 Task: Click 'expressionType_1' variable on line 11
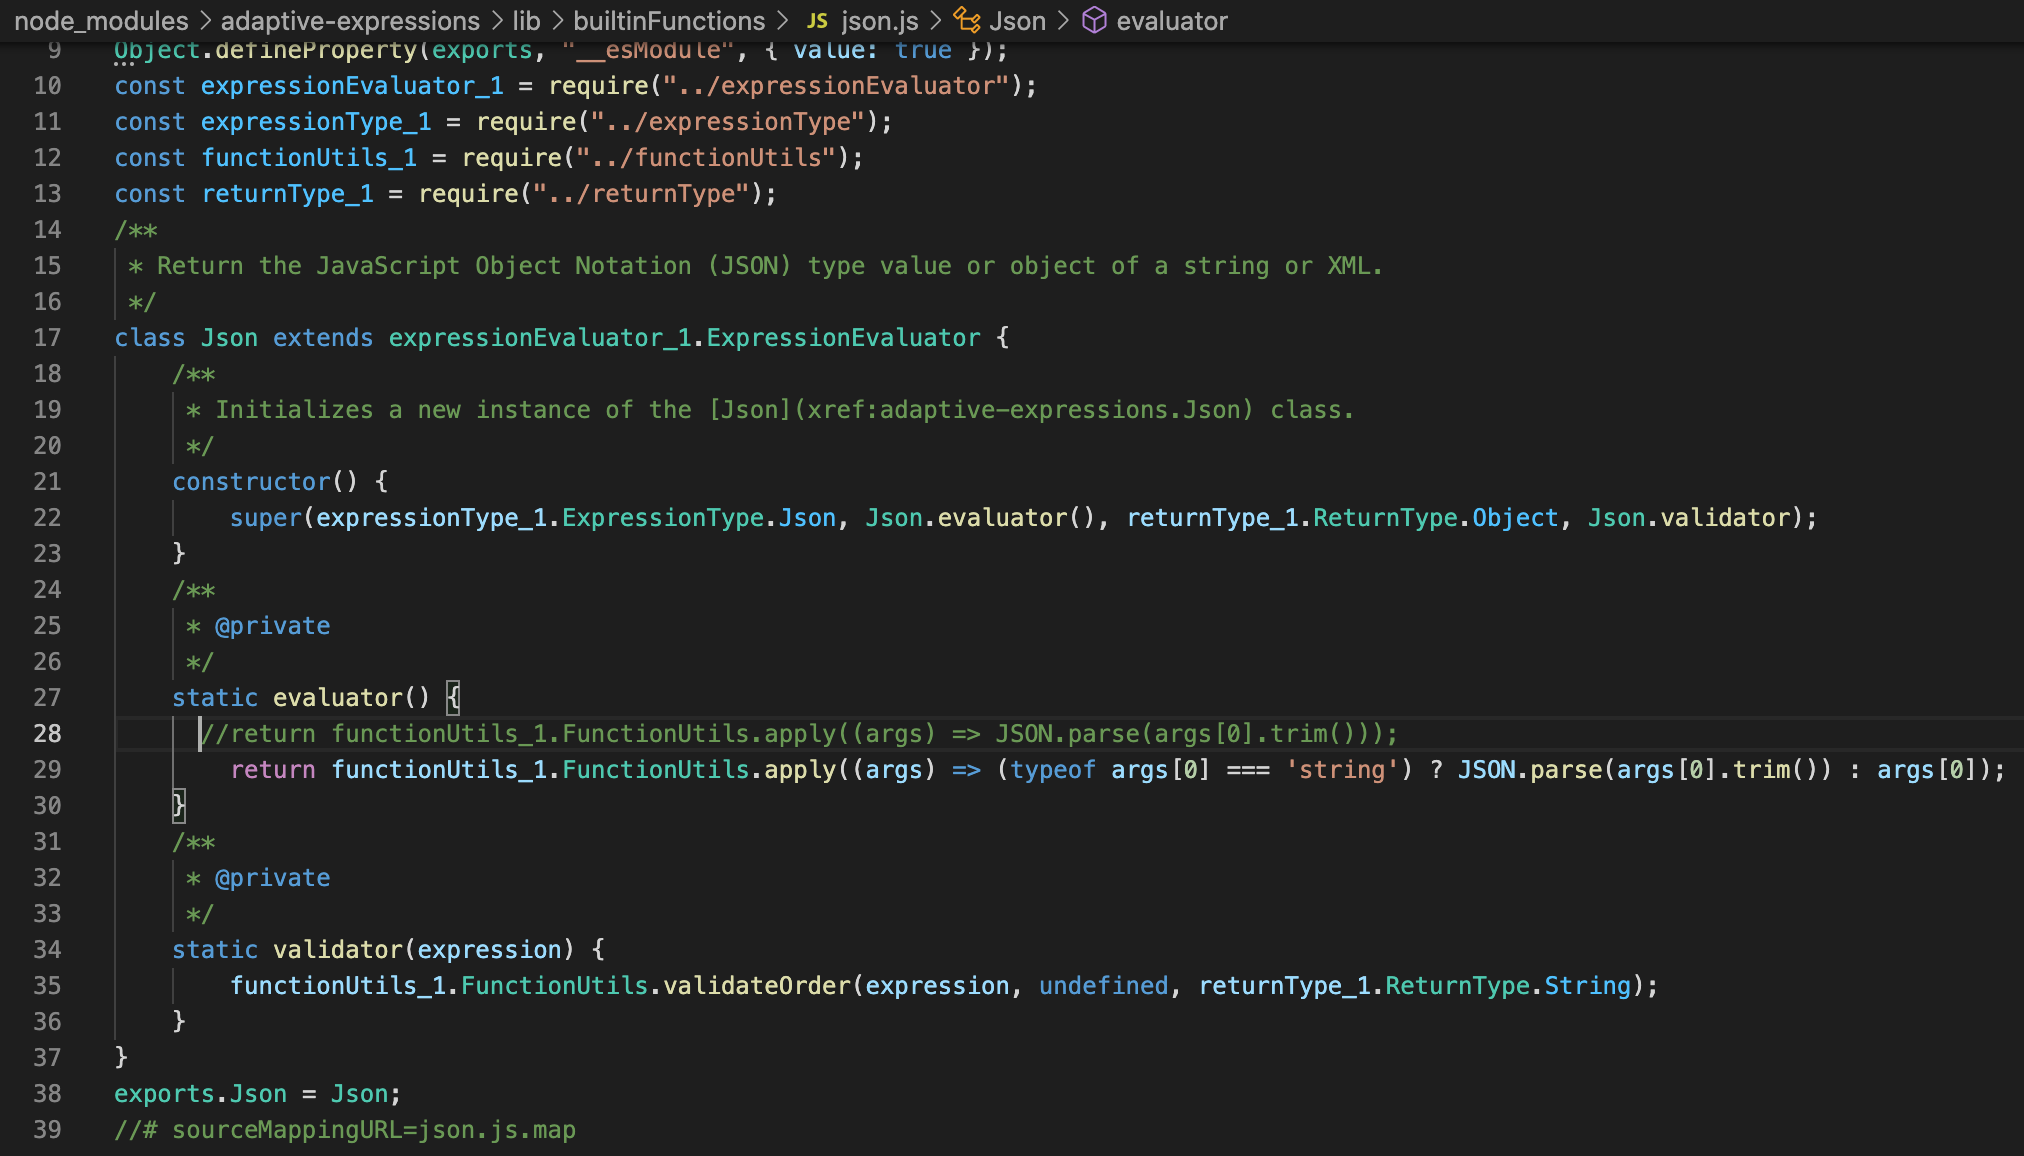316,122
